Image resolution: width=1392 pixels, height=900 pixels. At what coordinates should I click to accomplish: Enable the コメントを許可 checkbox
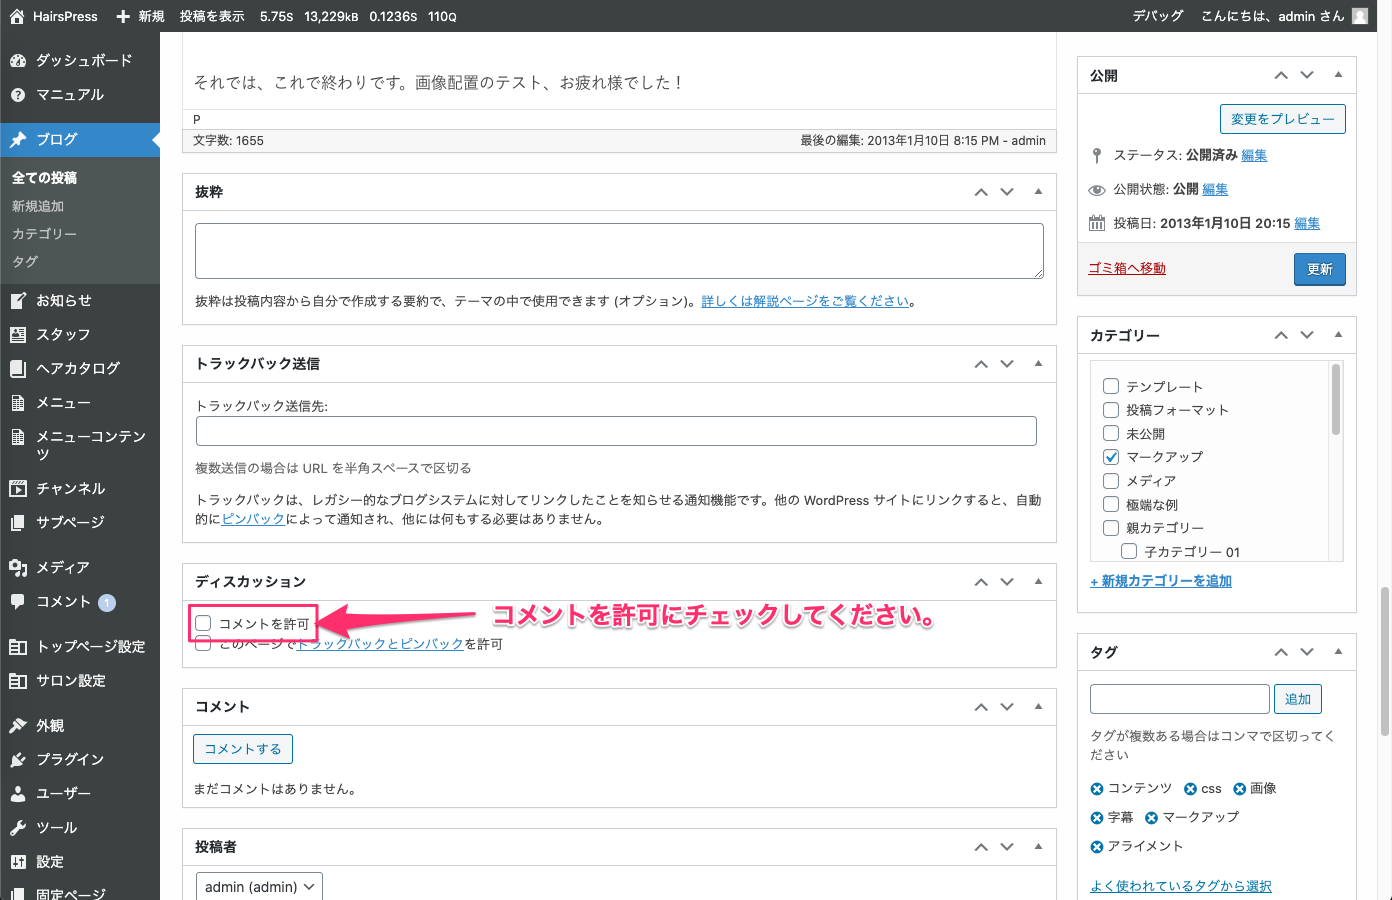pyautogui.click(x=204, y=623)
